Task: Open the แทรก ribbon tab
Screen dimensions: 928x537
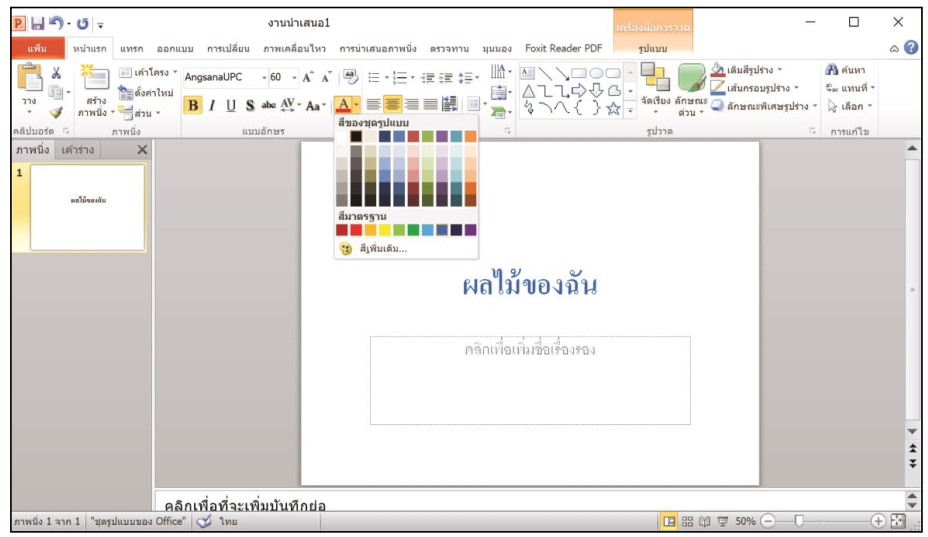Action: coord(133,48)
